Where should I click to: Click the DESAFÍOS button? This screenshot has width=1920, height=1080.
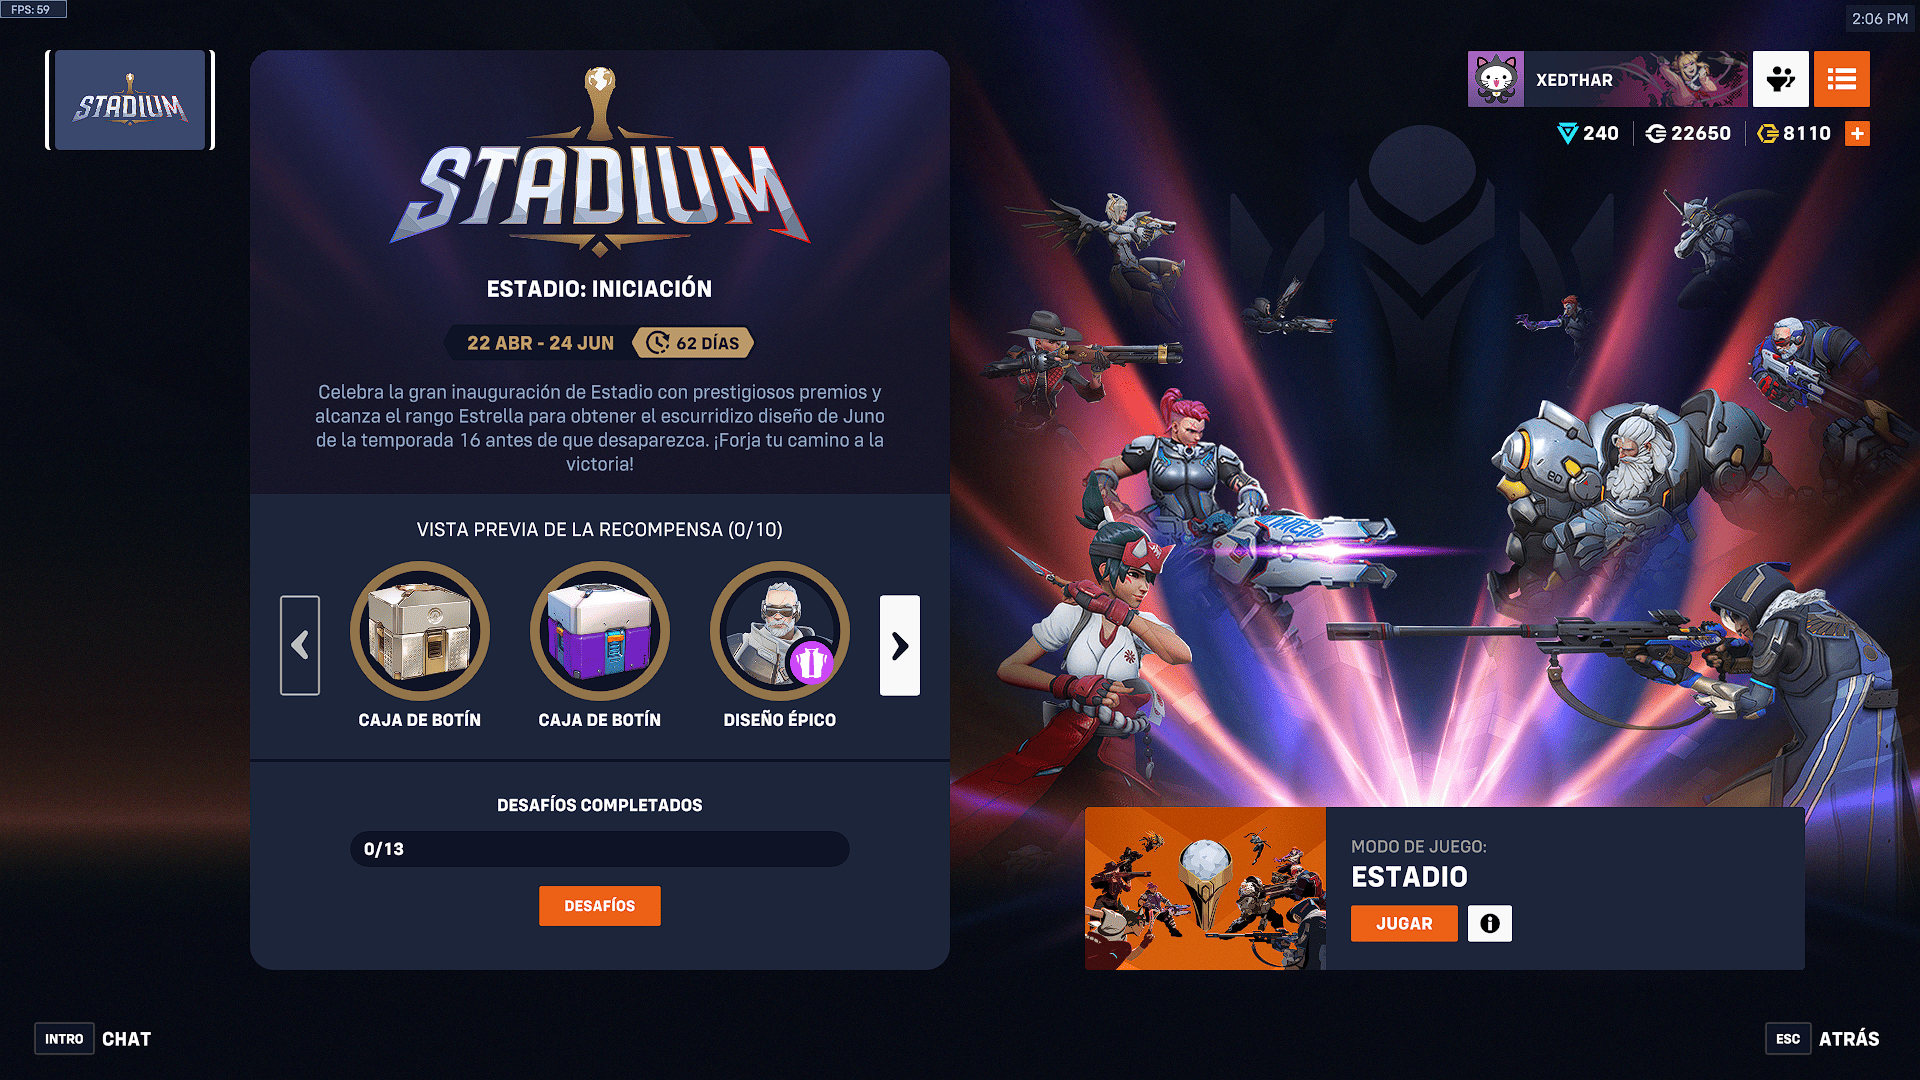click(x=600, y=906)
